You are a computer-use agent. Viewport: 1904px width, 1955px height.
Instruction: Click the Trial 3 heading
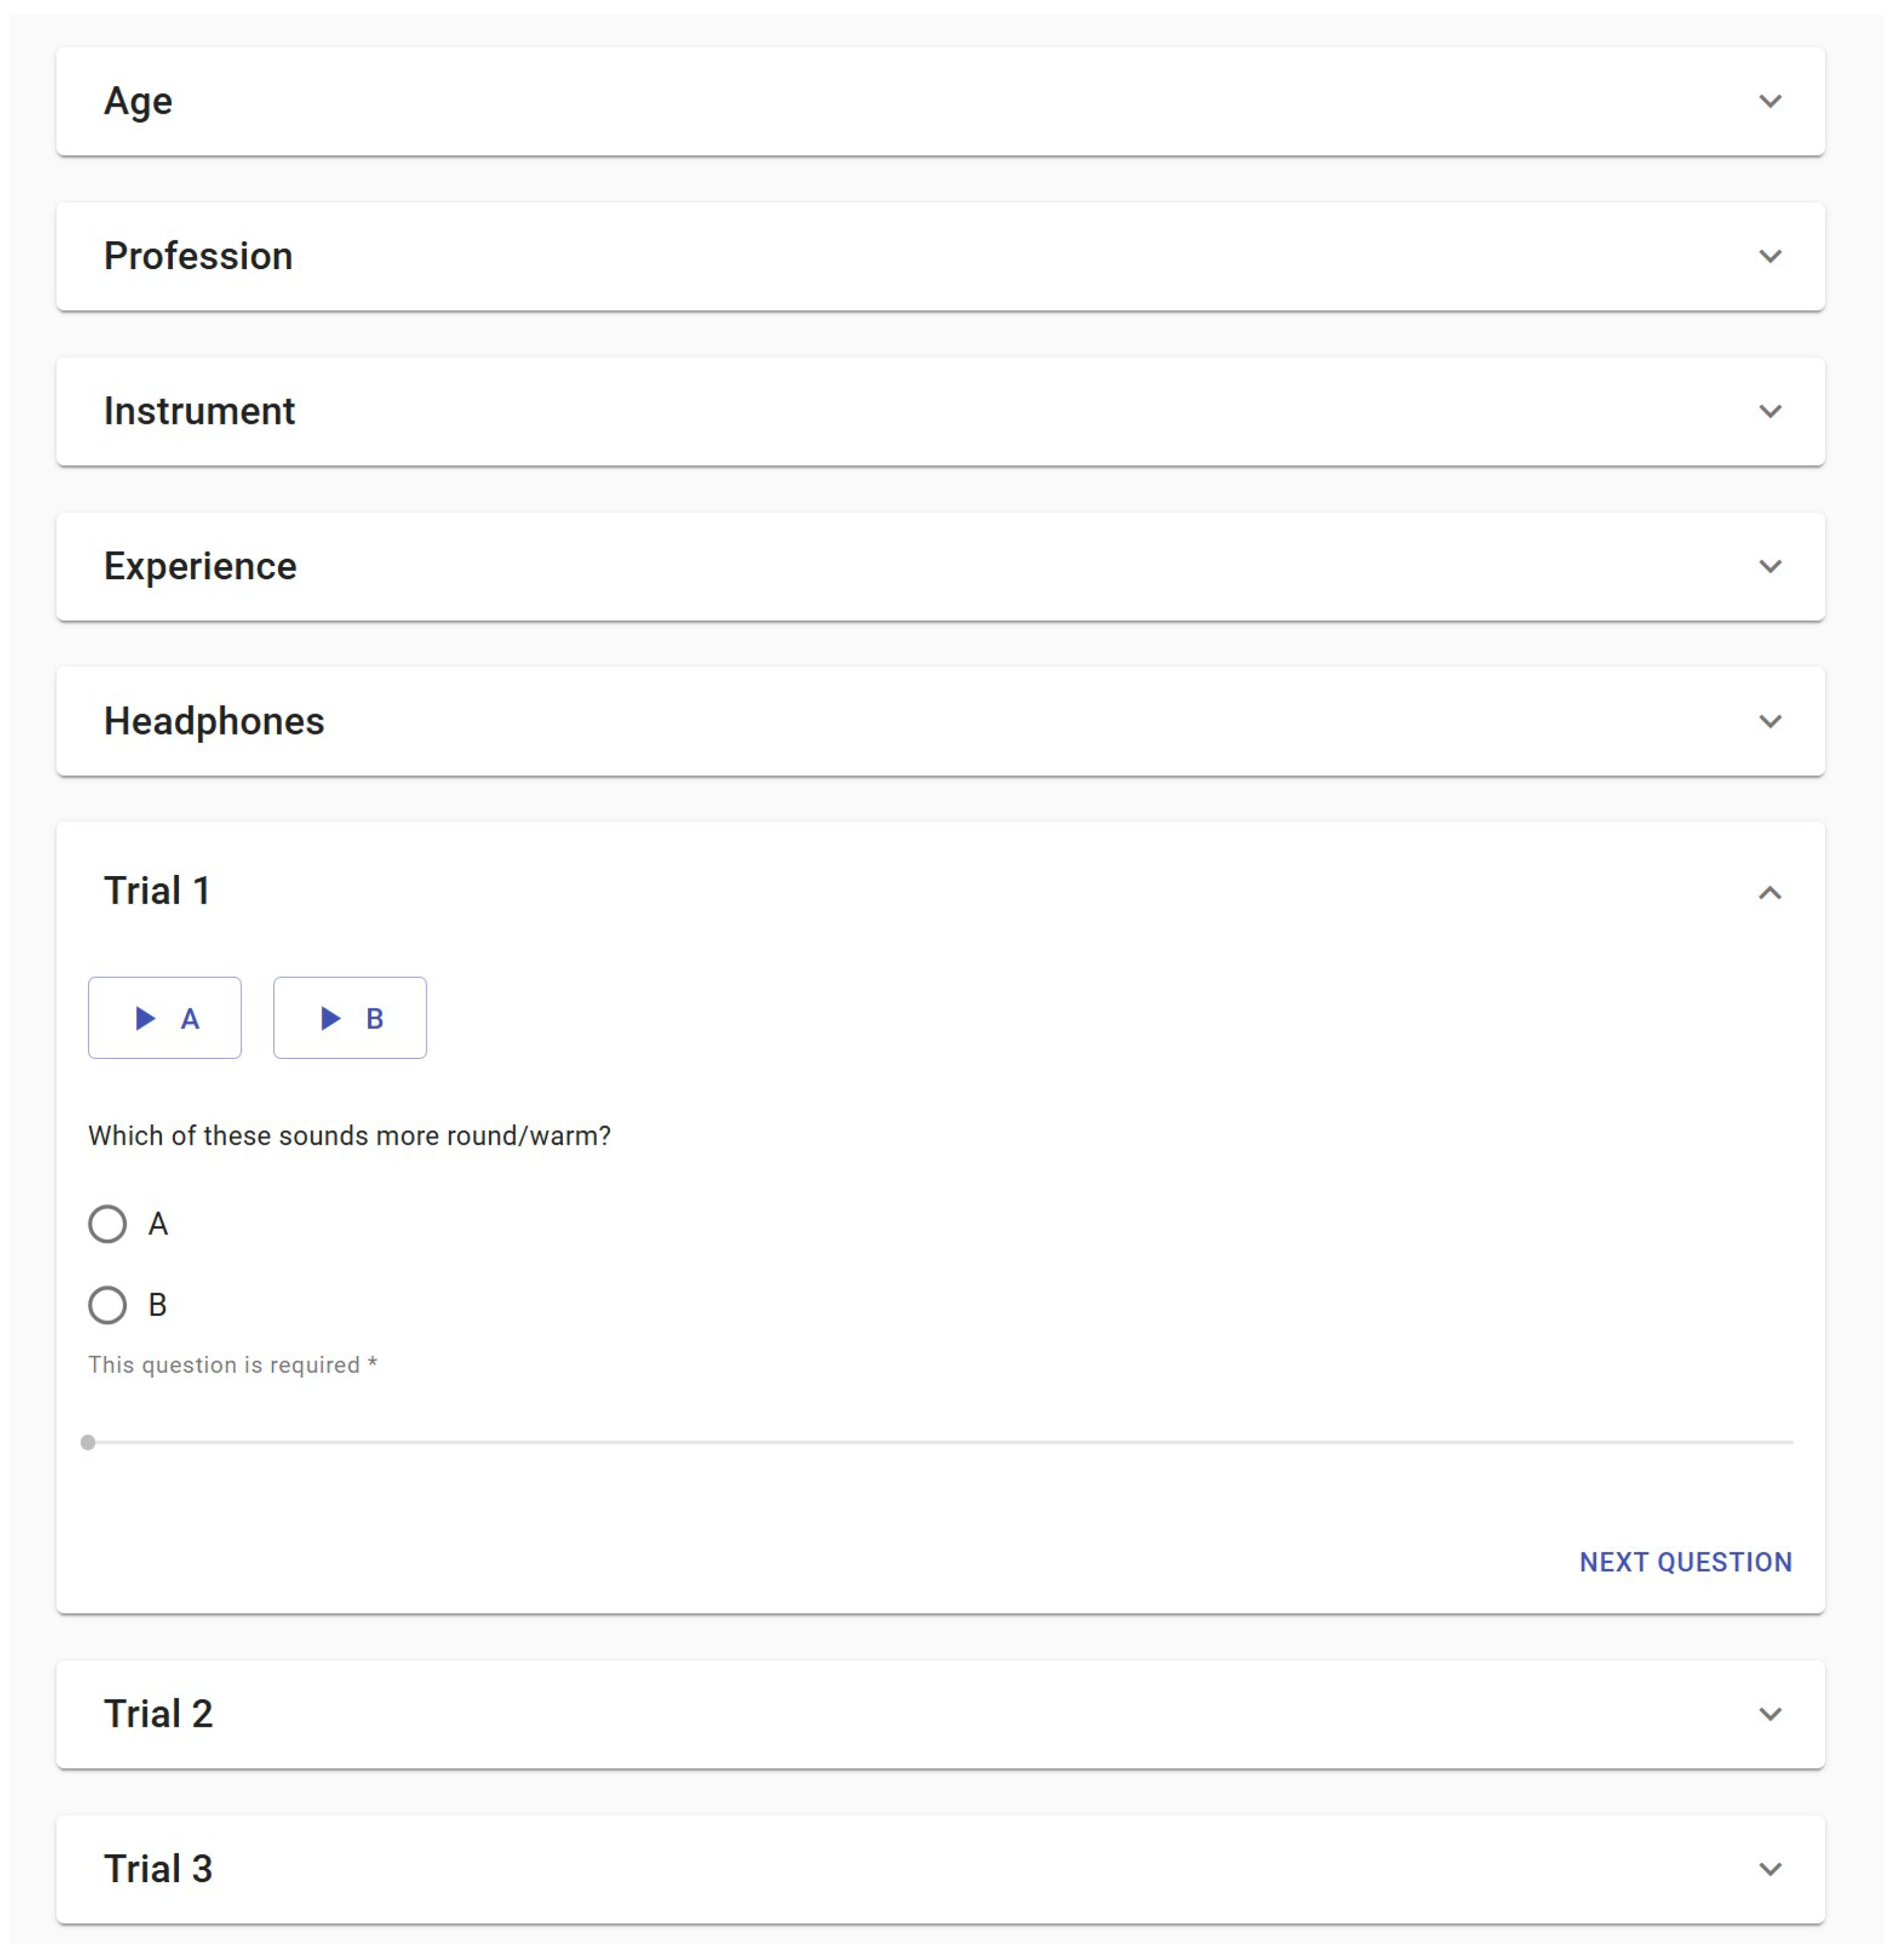pyautogui.click(x=158, y=1869)
